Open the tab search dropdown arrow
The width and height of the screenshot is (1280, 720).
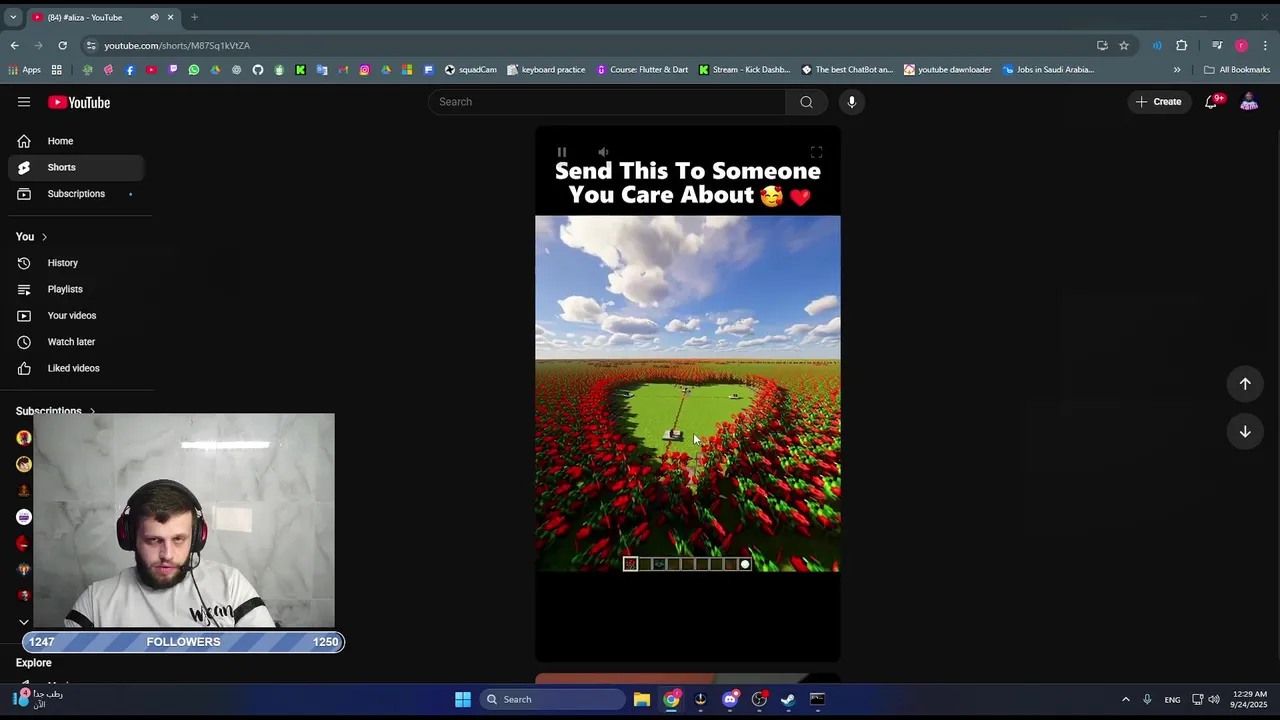point(13,17)
